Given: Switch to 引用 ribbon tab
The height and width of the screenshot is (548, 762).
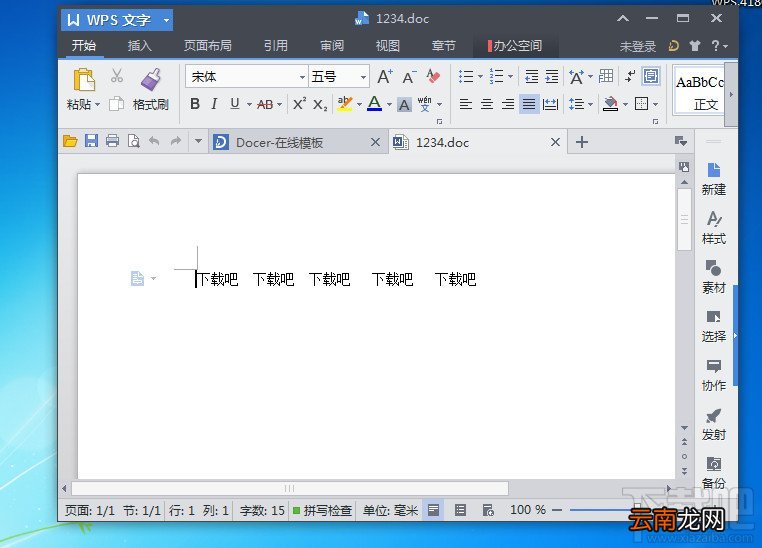Looking at the screenshot, I should 276,46.
